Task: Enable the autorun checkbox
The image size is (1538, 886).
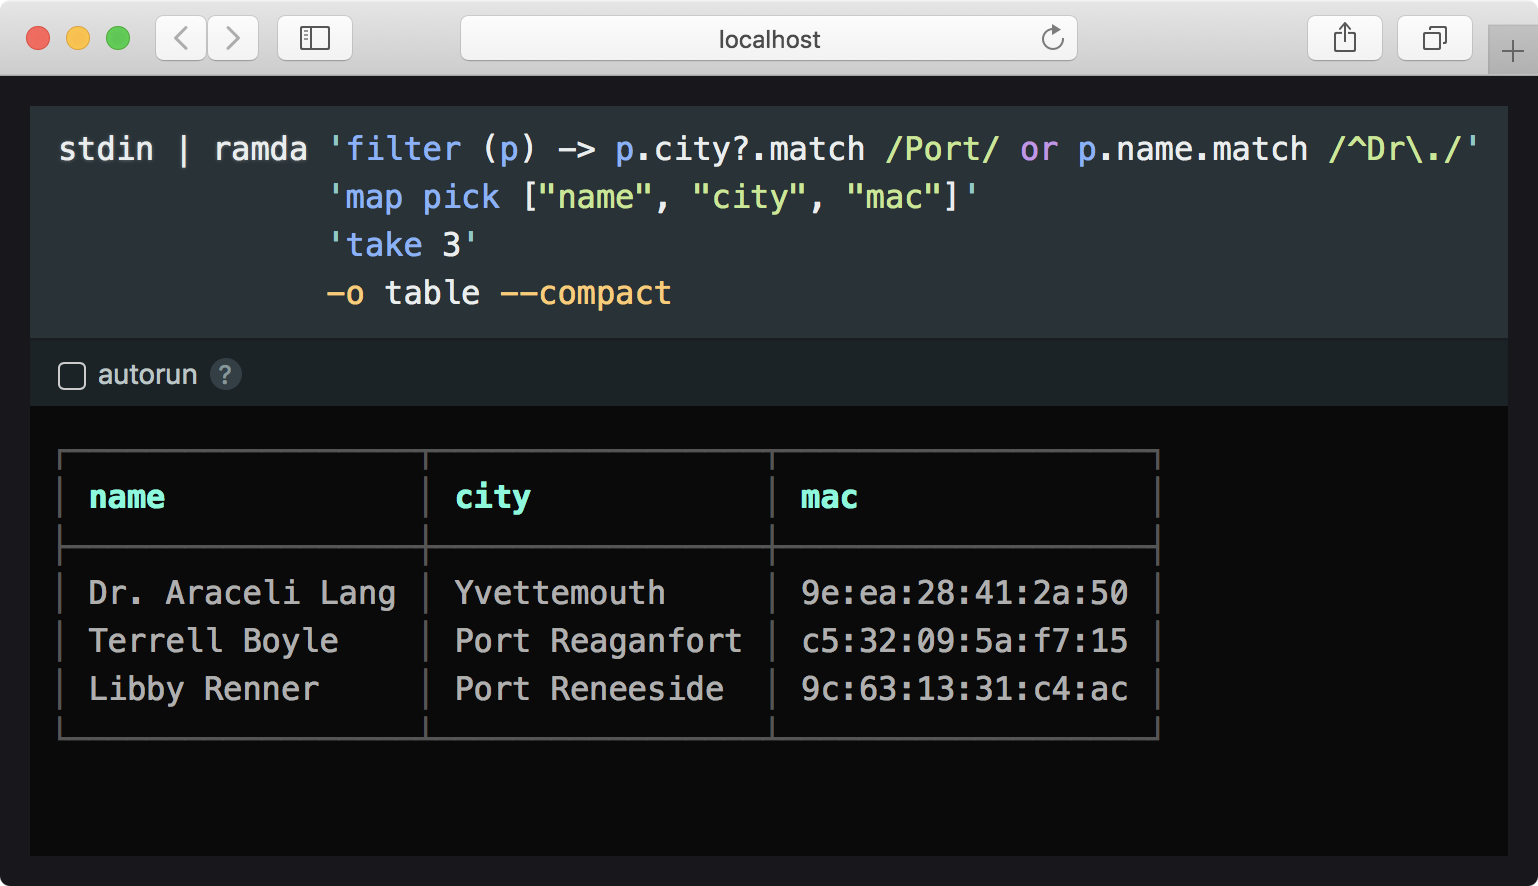Action: point(72,376)
